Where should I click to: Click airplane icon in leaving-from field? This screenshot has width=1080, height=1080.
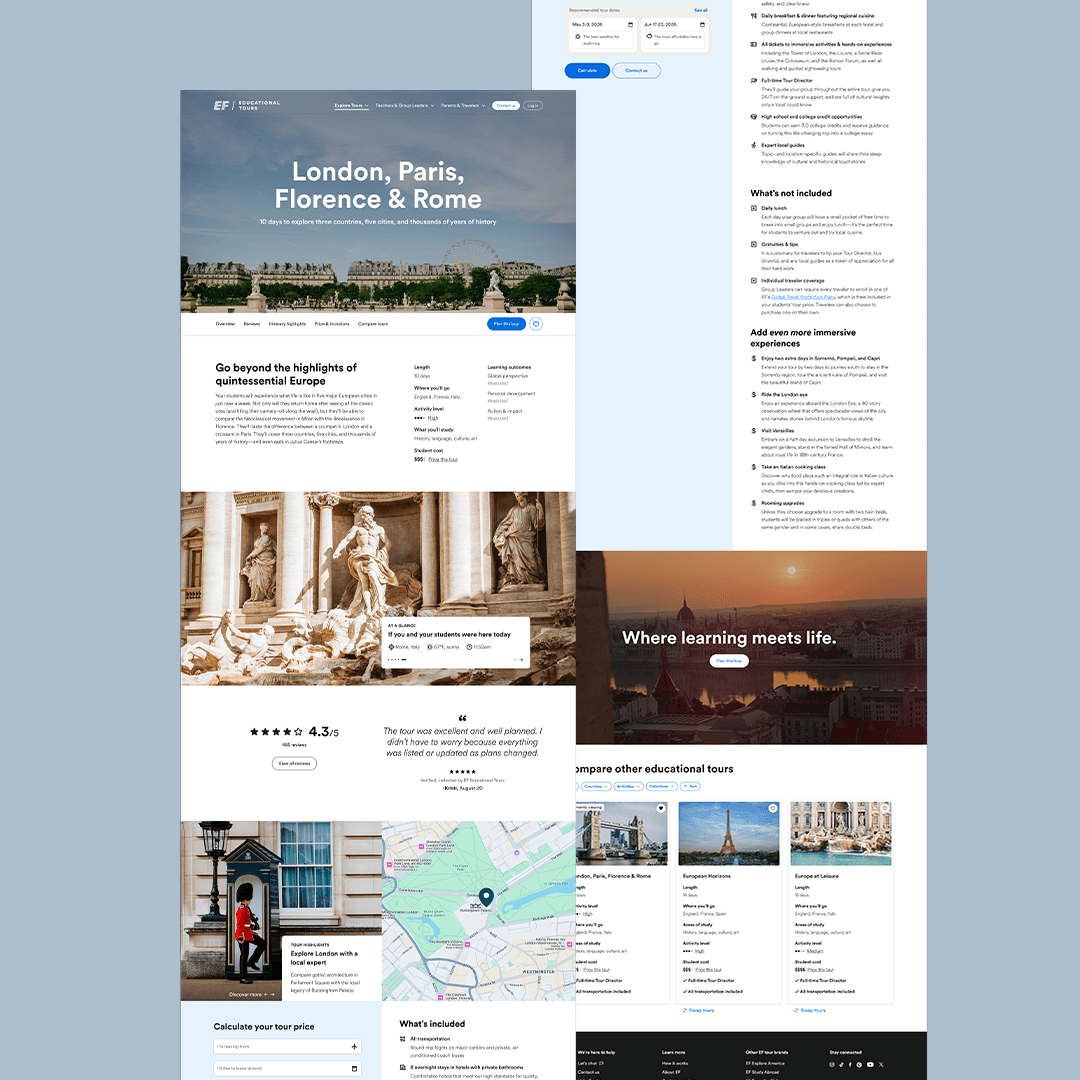[354, 1046]
